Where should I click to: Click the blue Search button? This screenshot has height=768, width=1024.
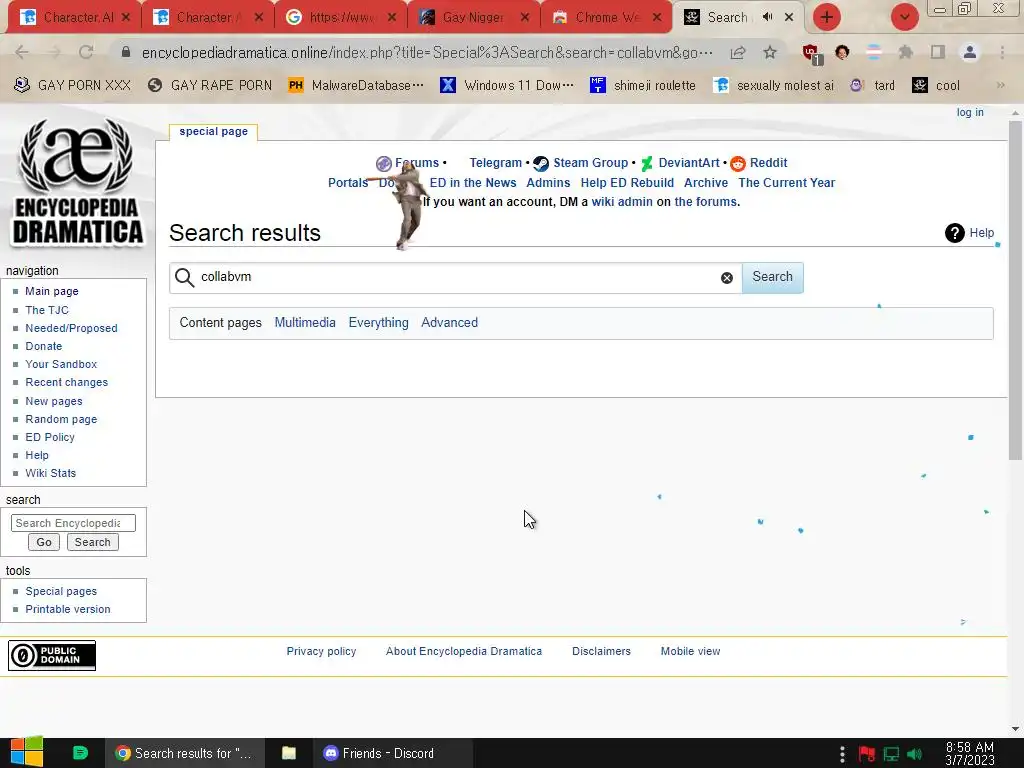(x=773, y=277)
